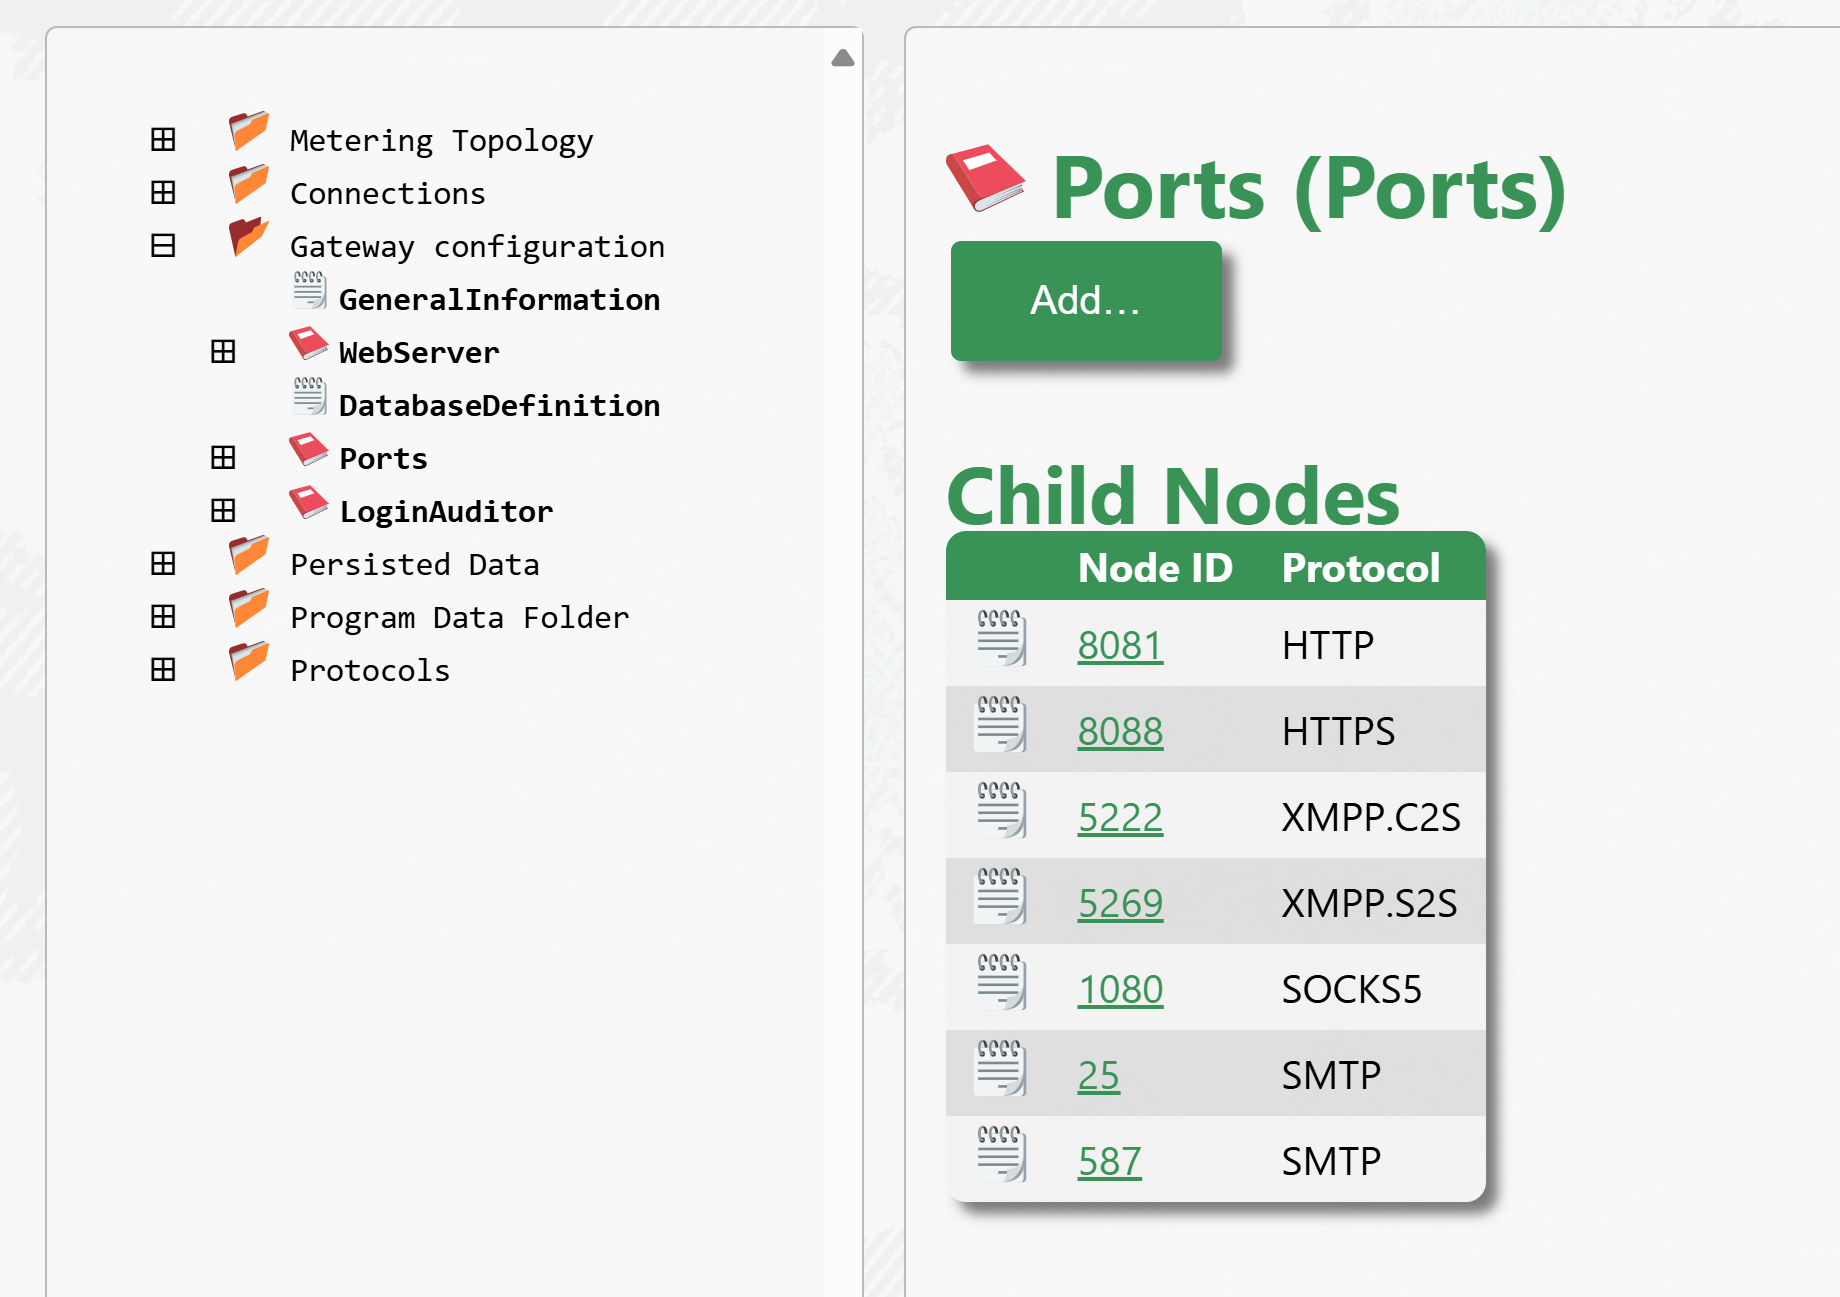This screenshot has width=1840, height=1297.
Task: Expand the Protocols node
Action: coord(163,669)
